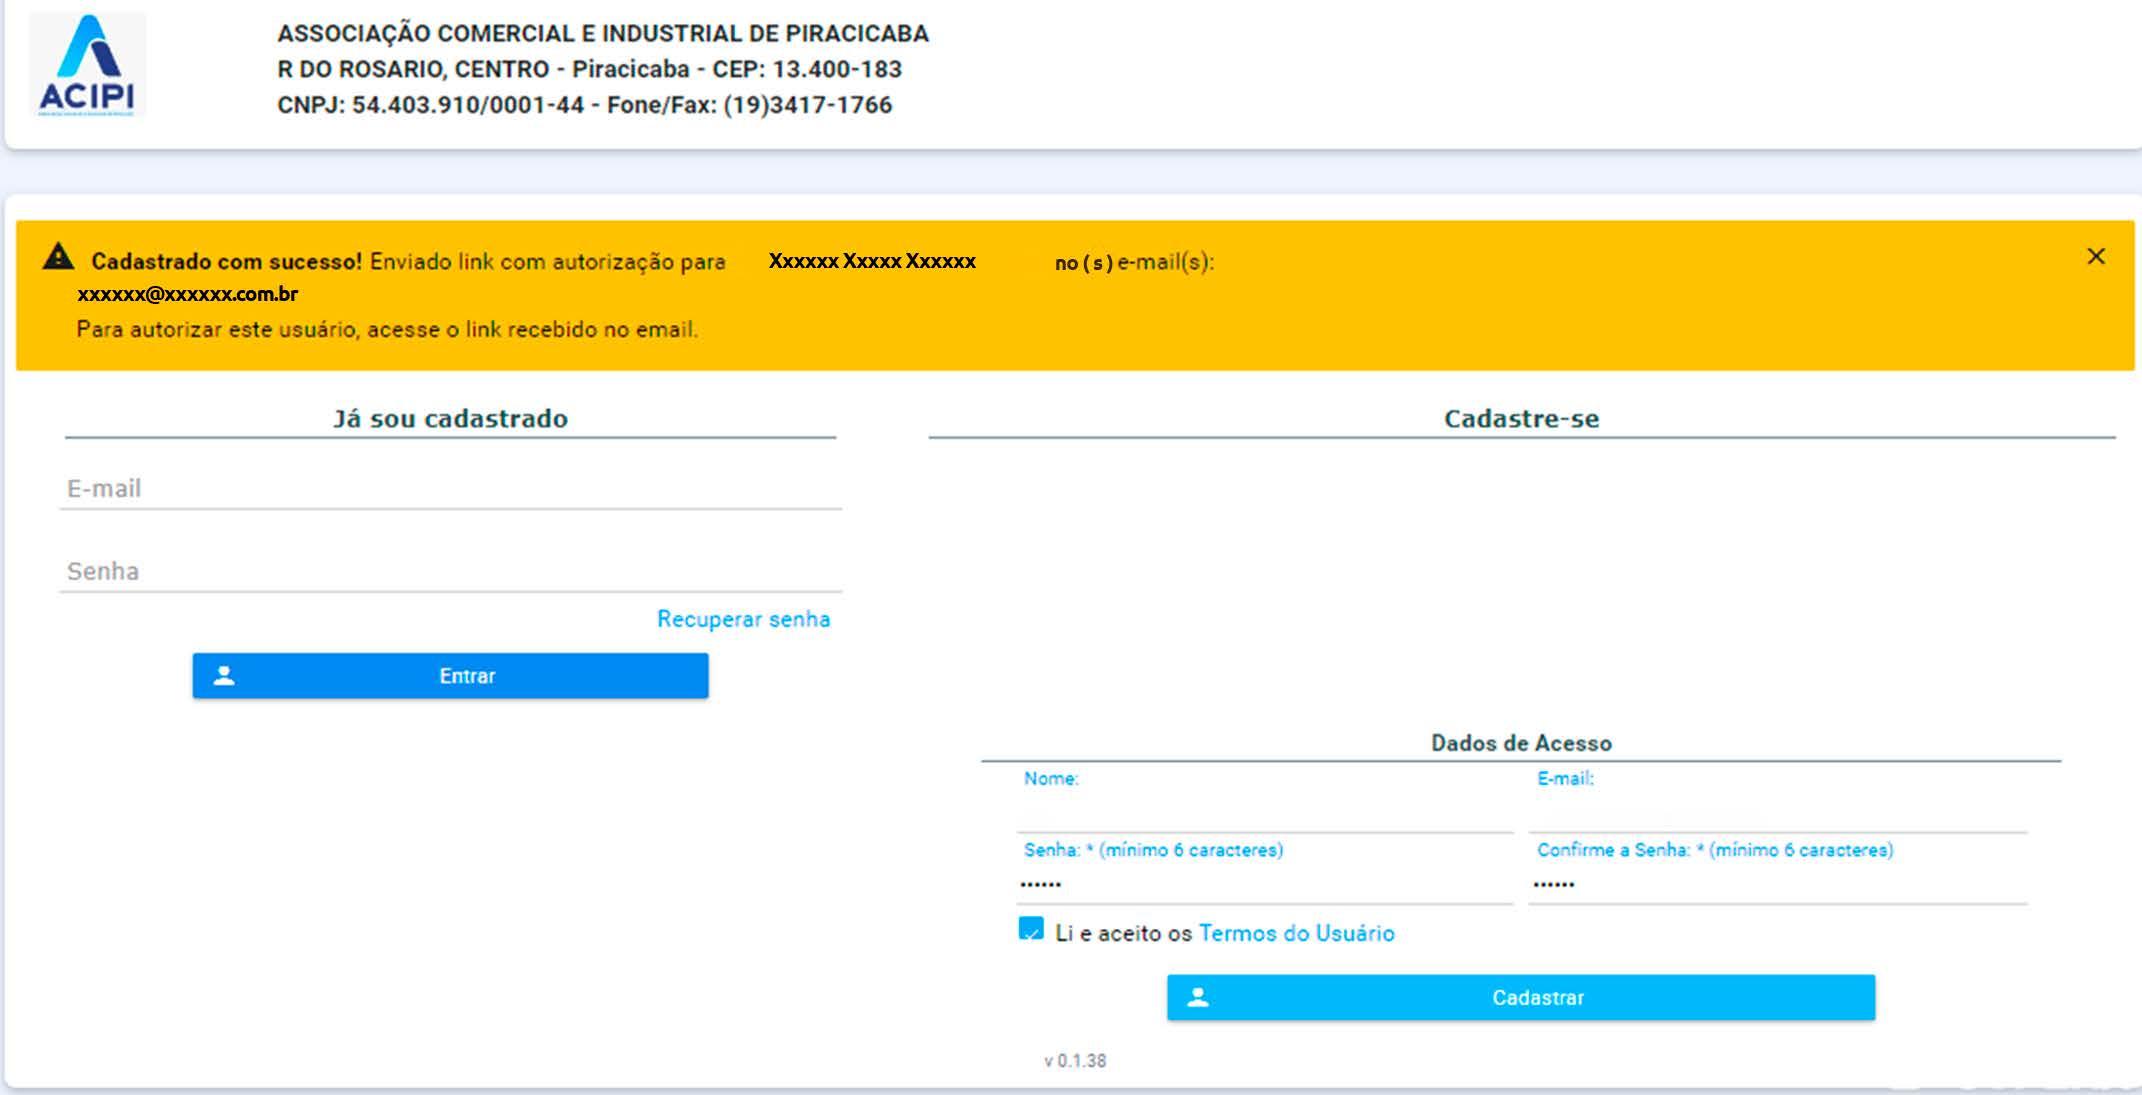This screenshot has width=2142, height=1095.
Task: Focus the login E-mail field
Action: pos(450,489)
